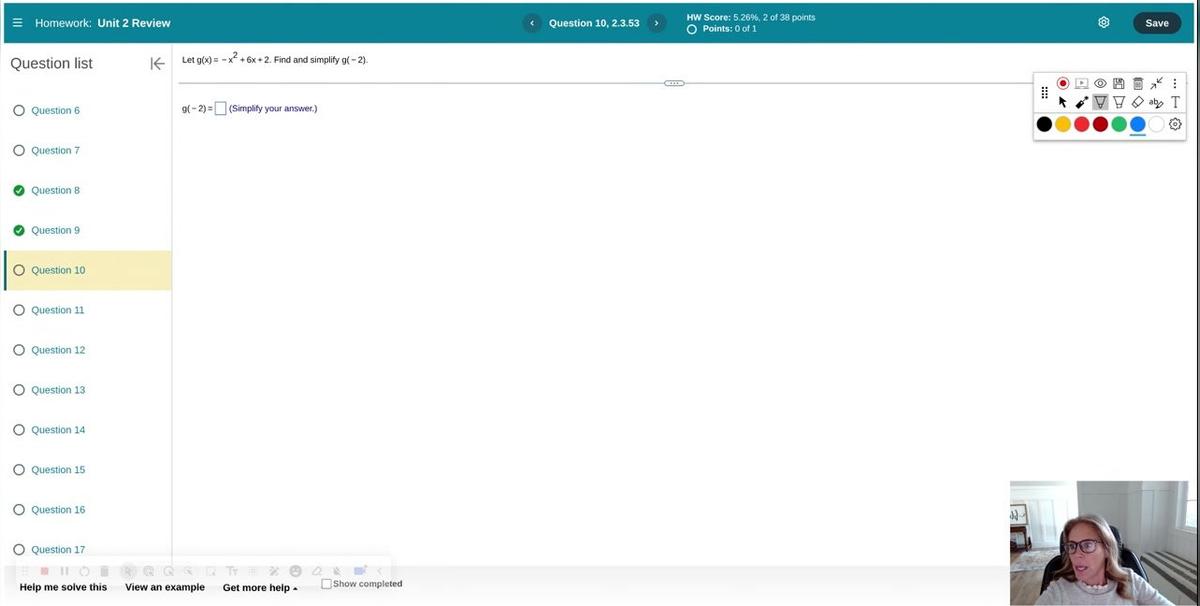Click Help me solve this
The image size is (1200, 606).
click(63, 587)
